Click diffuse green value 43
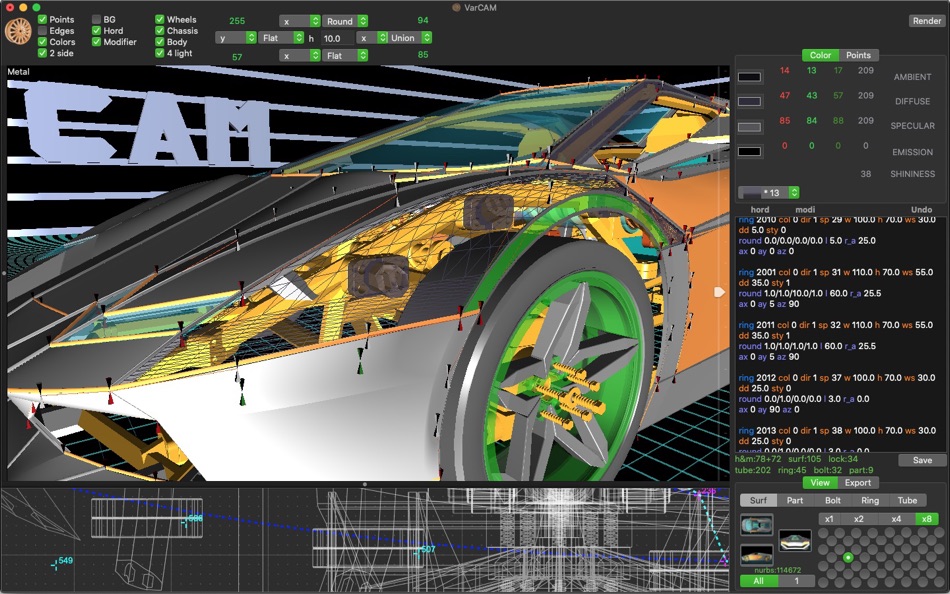Viewport: 950px width, 594px height. 812,96
